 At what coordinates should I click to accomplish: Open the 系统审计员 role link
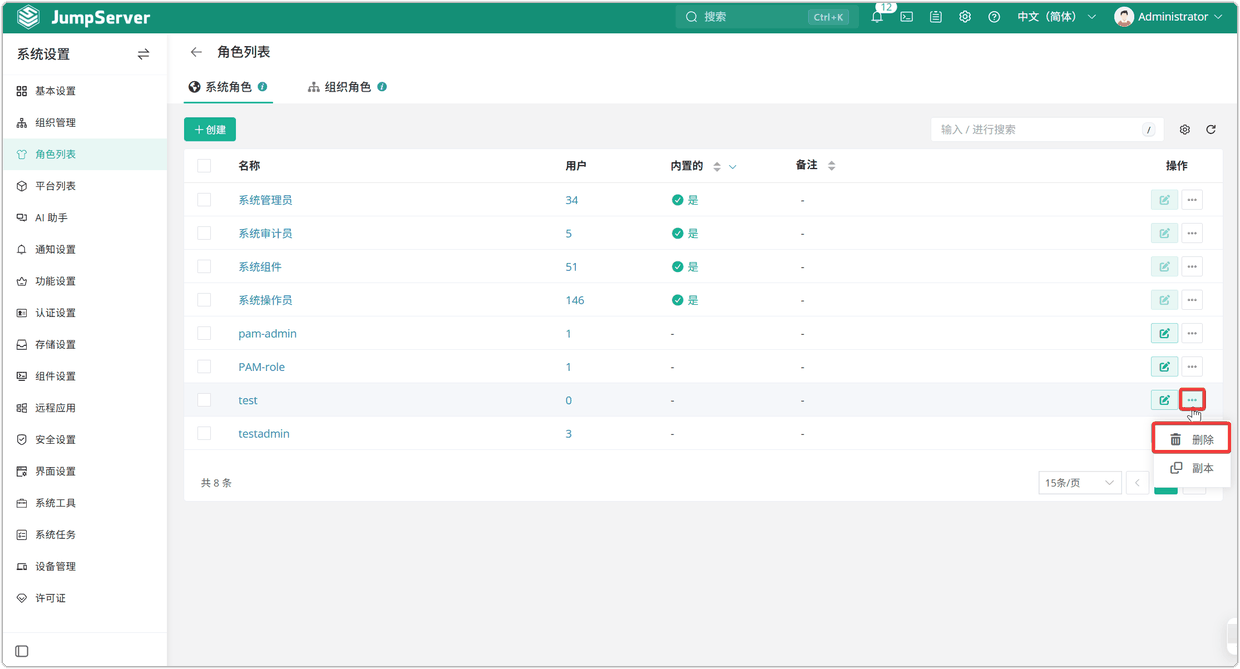pos(265,233)
